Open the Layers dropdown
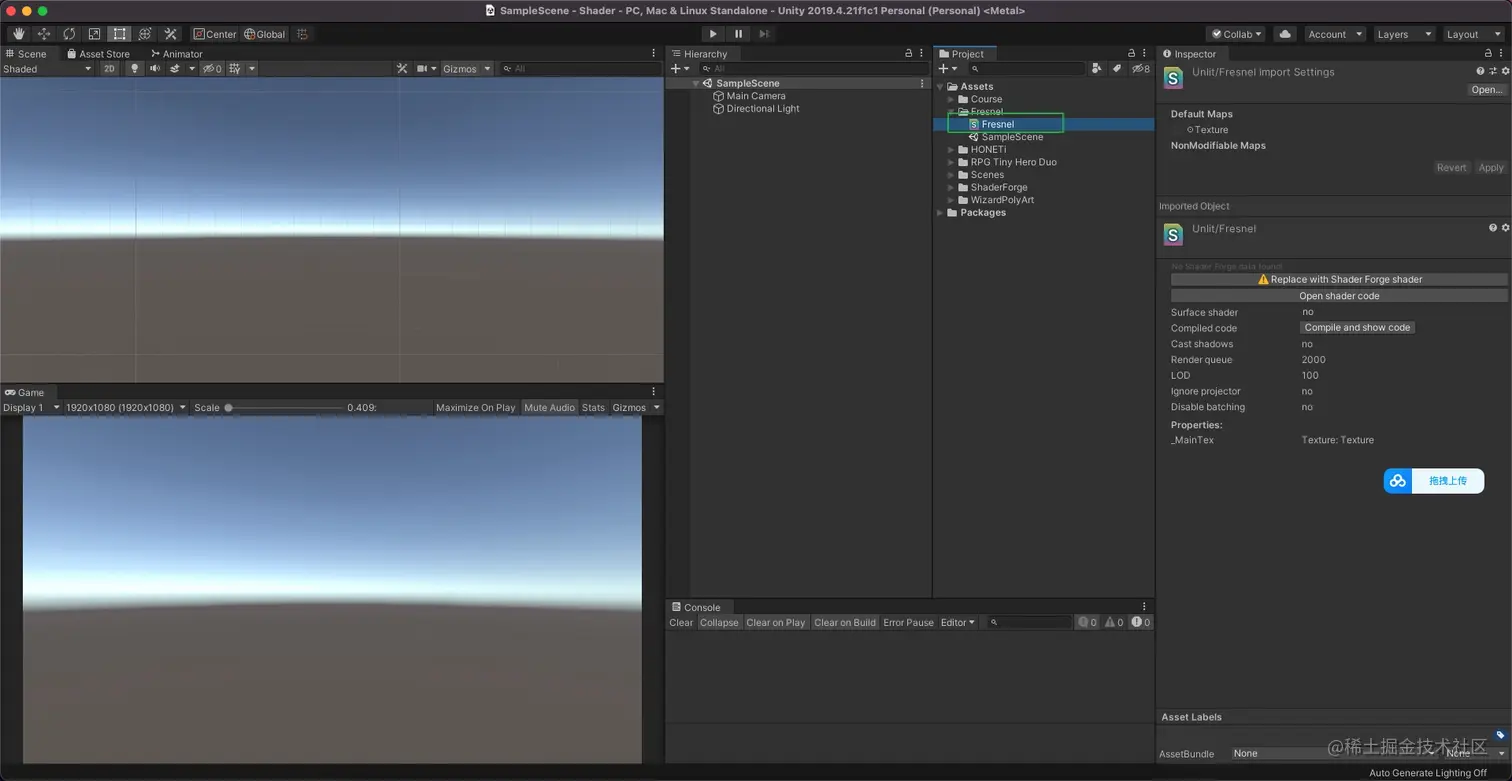Screen dimensions: 1512x781 coord(1404,34)
